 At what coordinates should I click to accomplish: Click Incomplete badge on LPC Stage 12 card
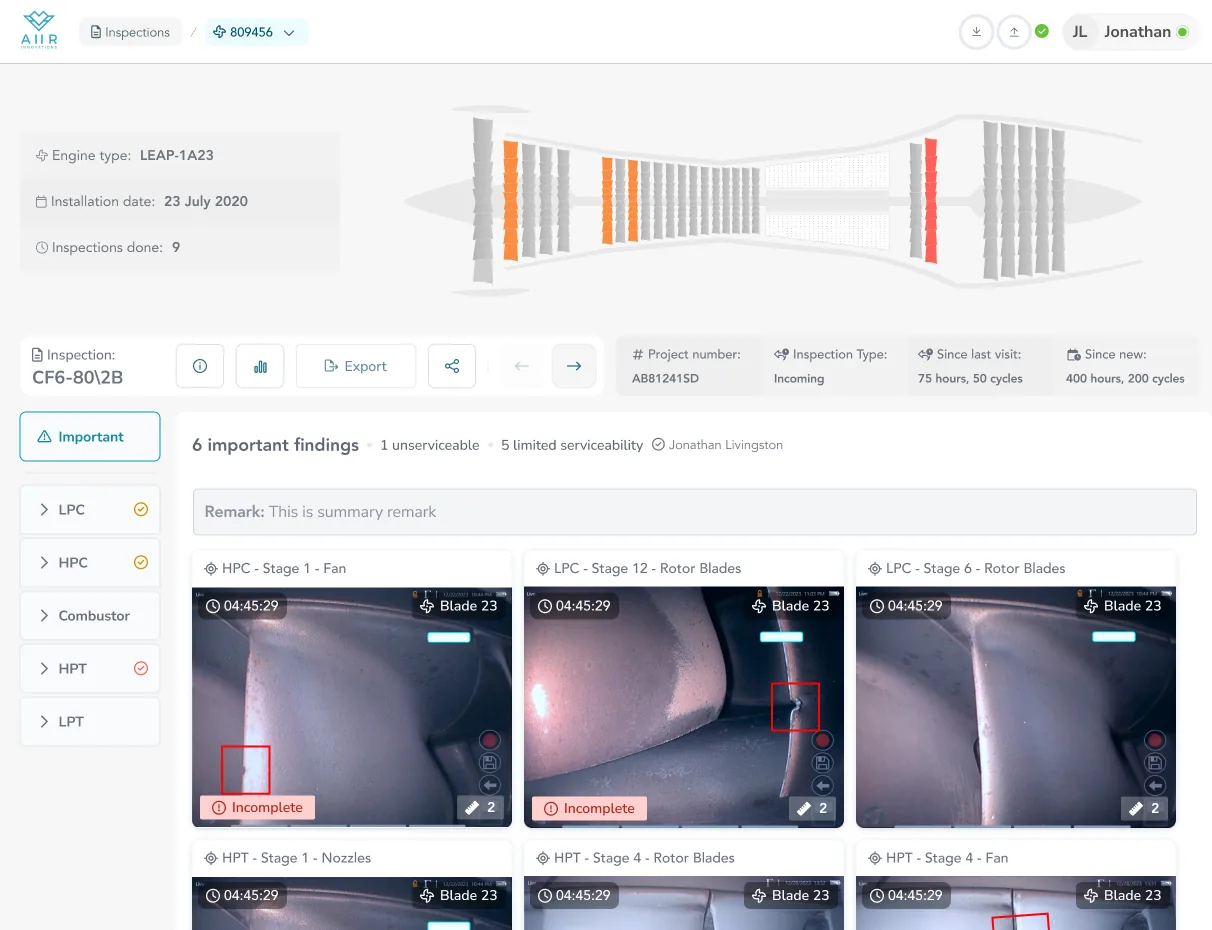pos(590,808)
